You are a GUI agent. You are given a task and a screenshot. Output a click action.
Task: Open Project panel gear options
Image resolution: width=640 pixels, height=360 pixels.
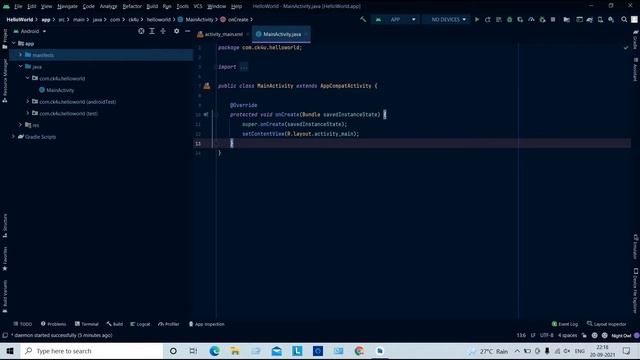tap(176, 31)
